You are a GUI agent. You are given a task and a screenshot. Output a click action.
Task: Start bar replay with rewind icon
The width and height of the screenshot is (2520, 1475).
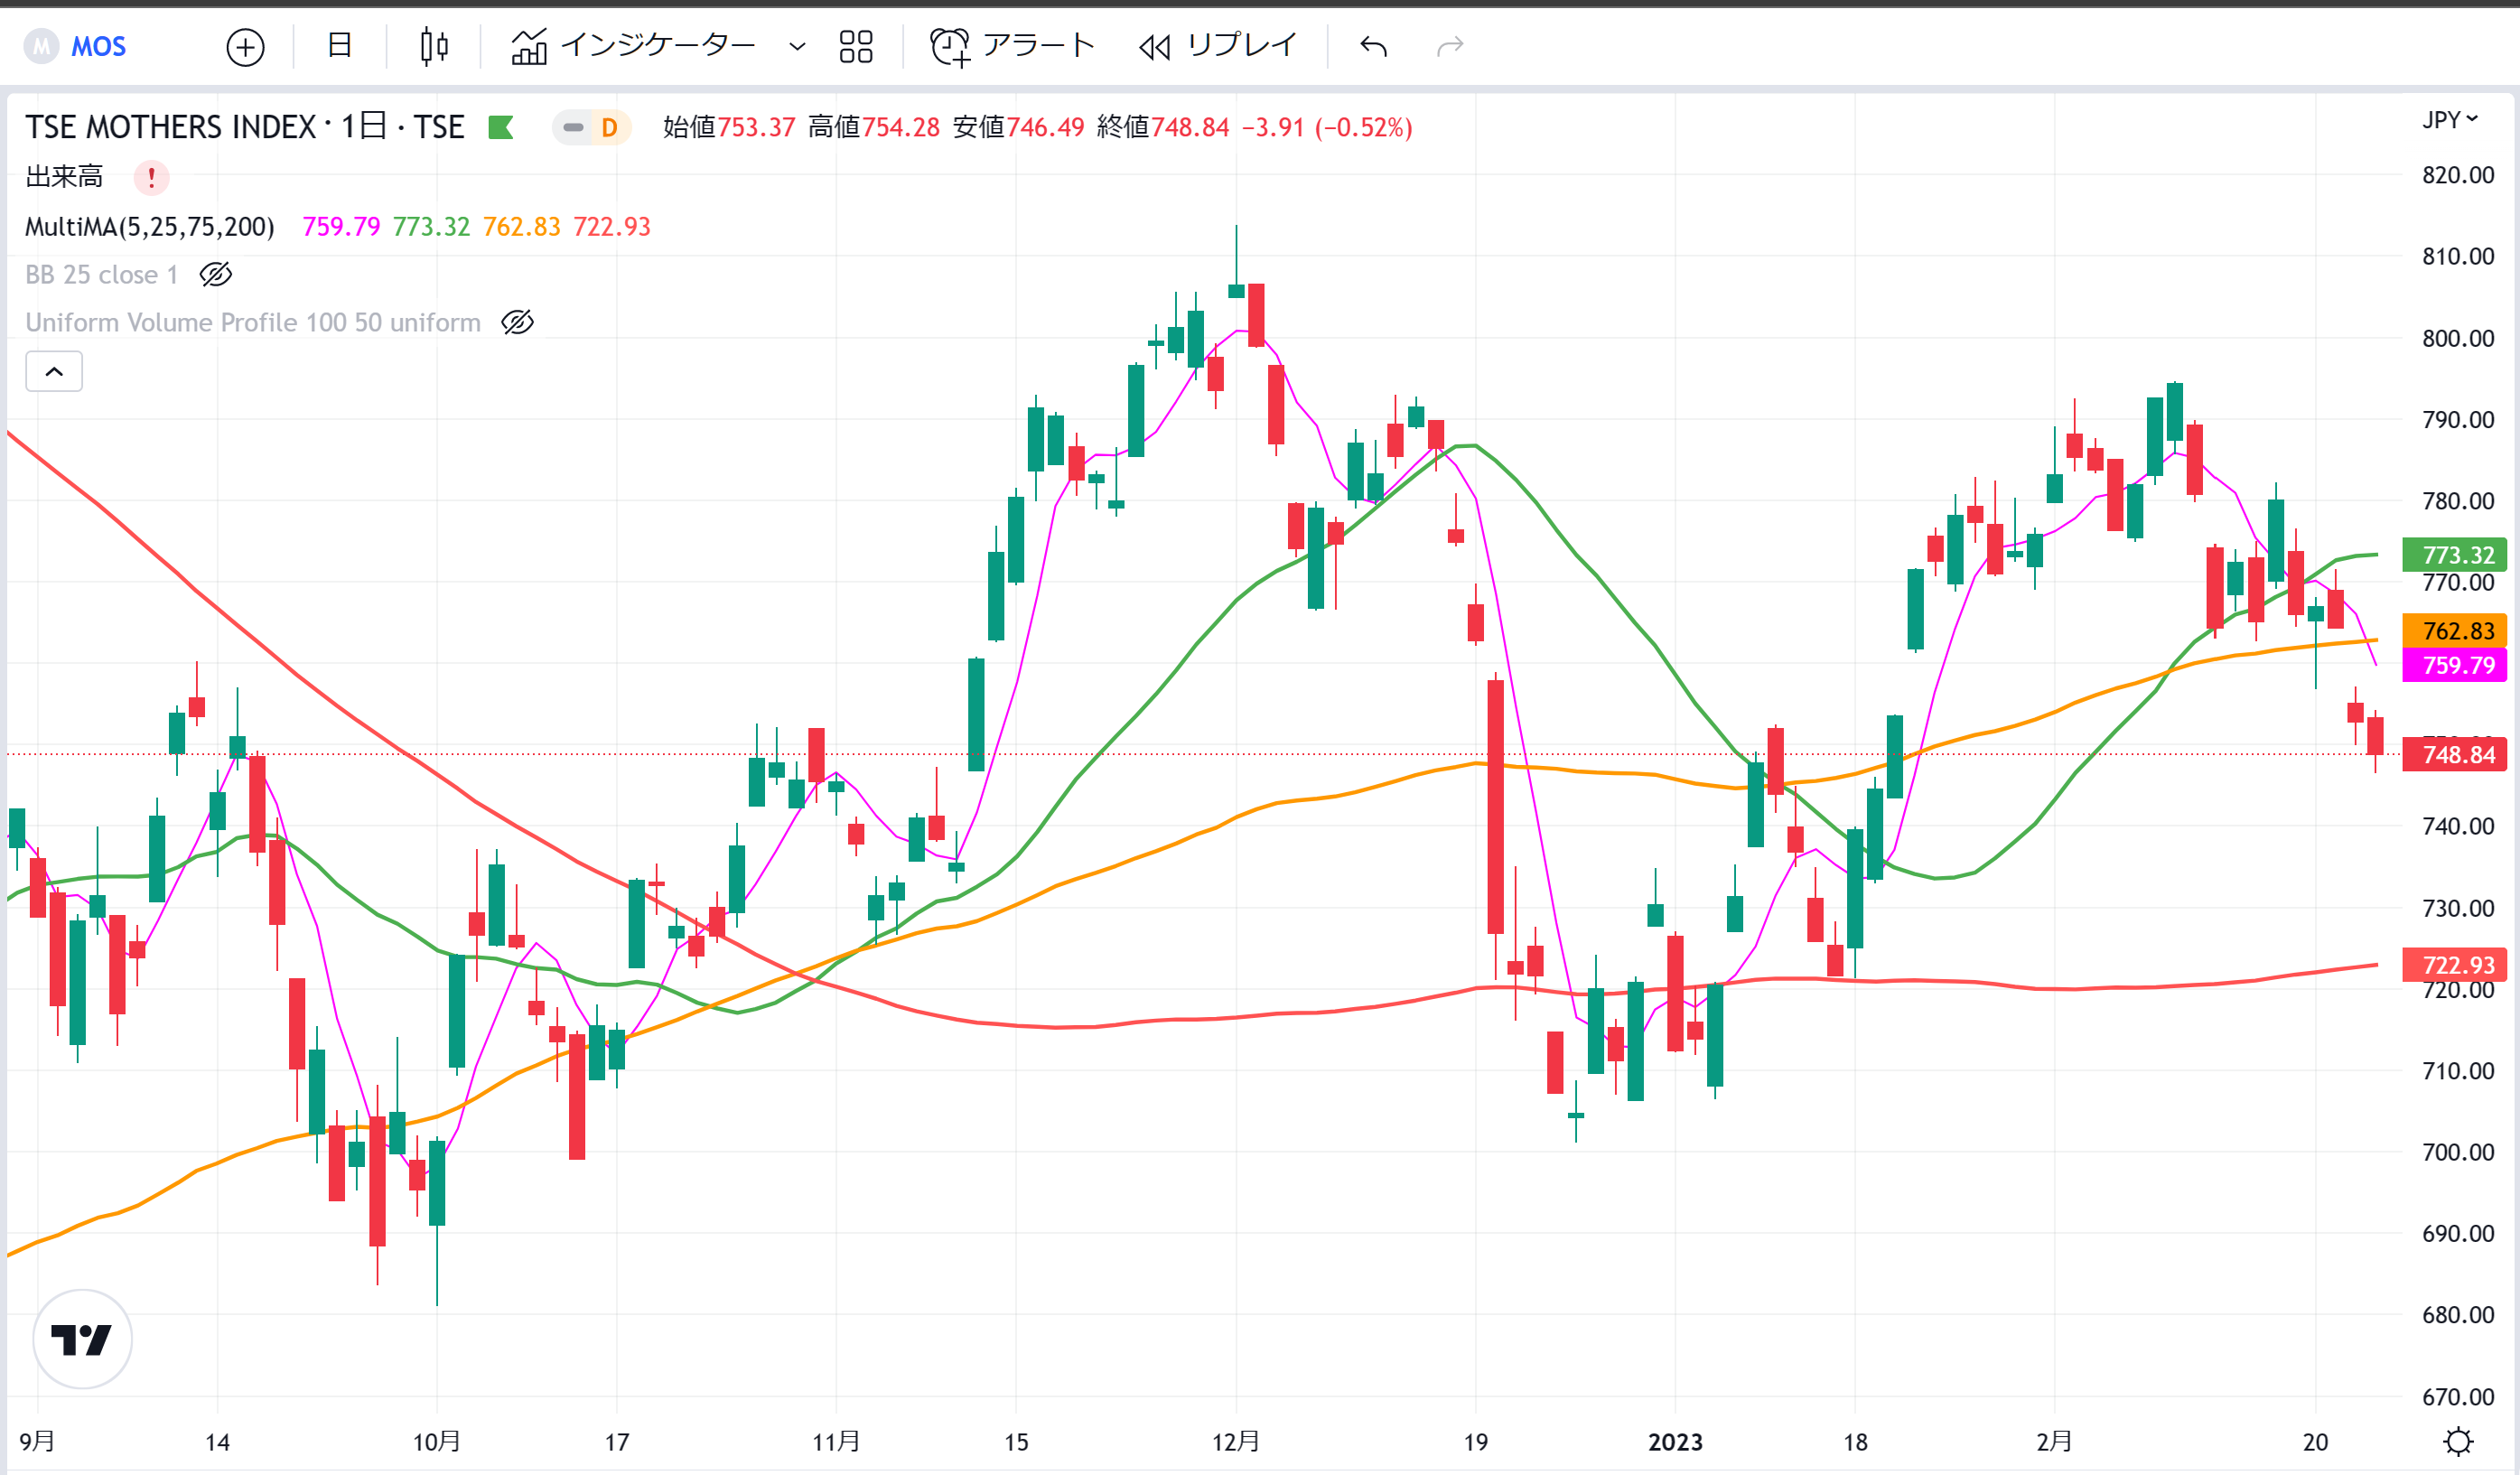(x=1155, y=47)
